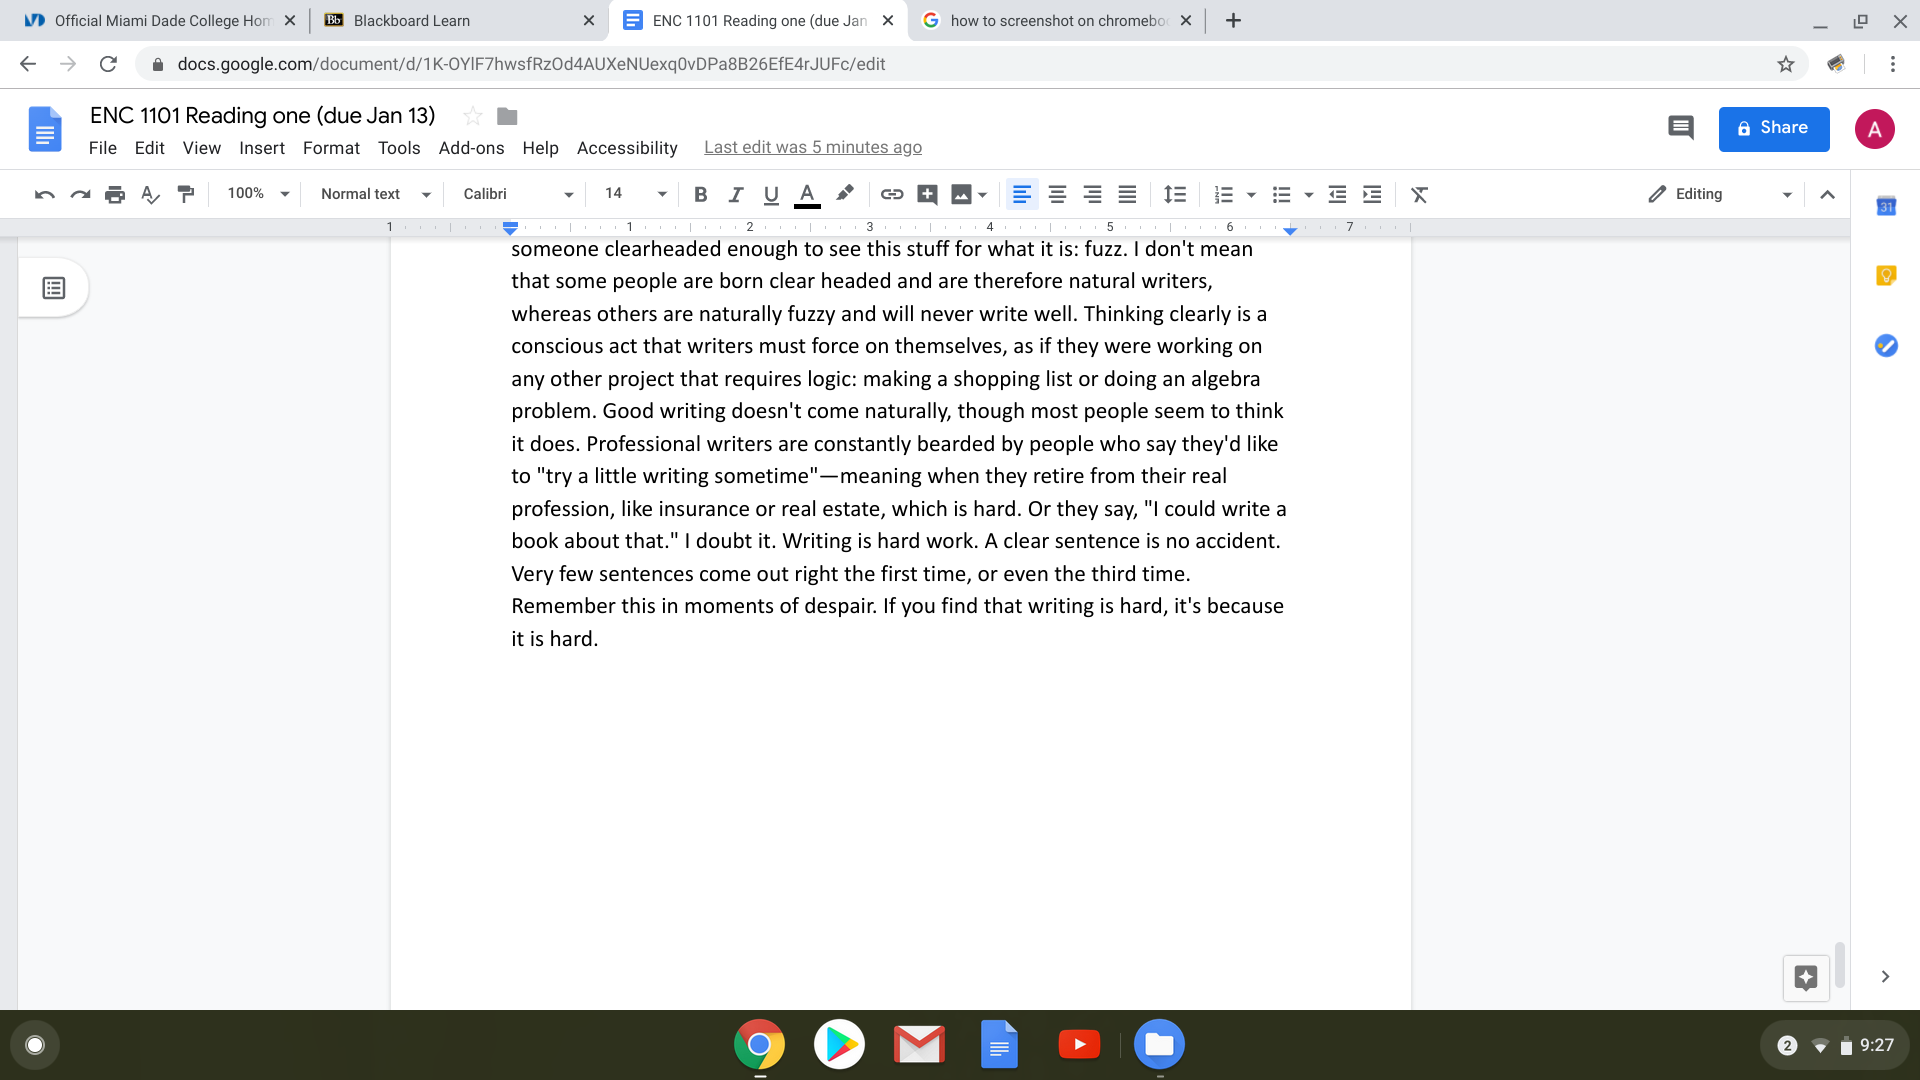The width and height of the screenshot is (1920, 1080).
Task: Open comment history icon
Action: (x=1681, y=128)
